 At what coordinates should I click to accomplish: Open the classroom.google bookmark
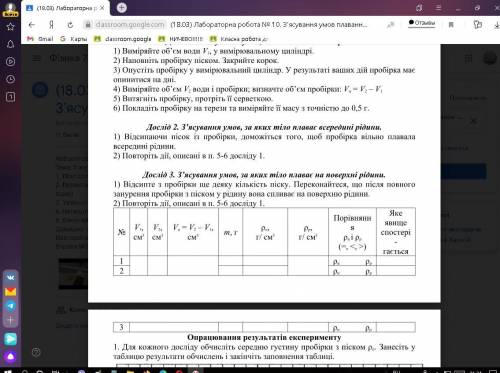(123, 39)
